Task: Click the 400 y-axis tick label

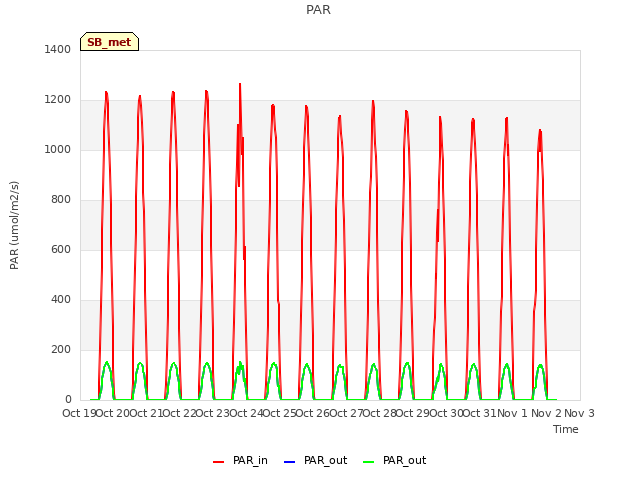Action: pyautogui.click(x=61, y=300)
